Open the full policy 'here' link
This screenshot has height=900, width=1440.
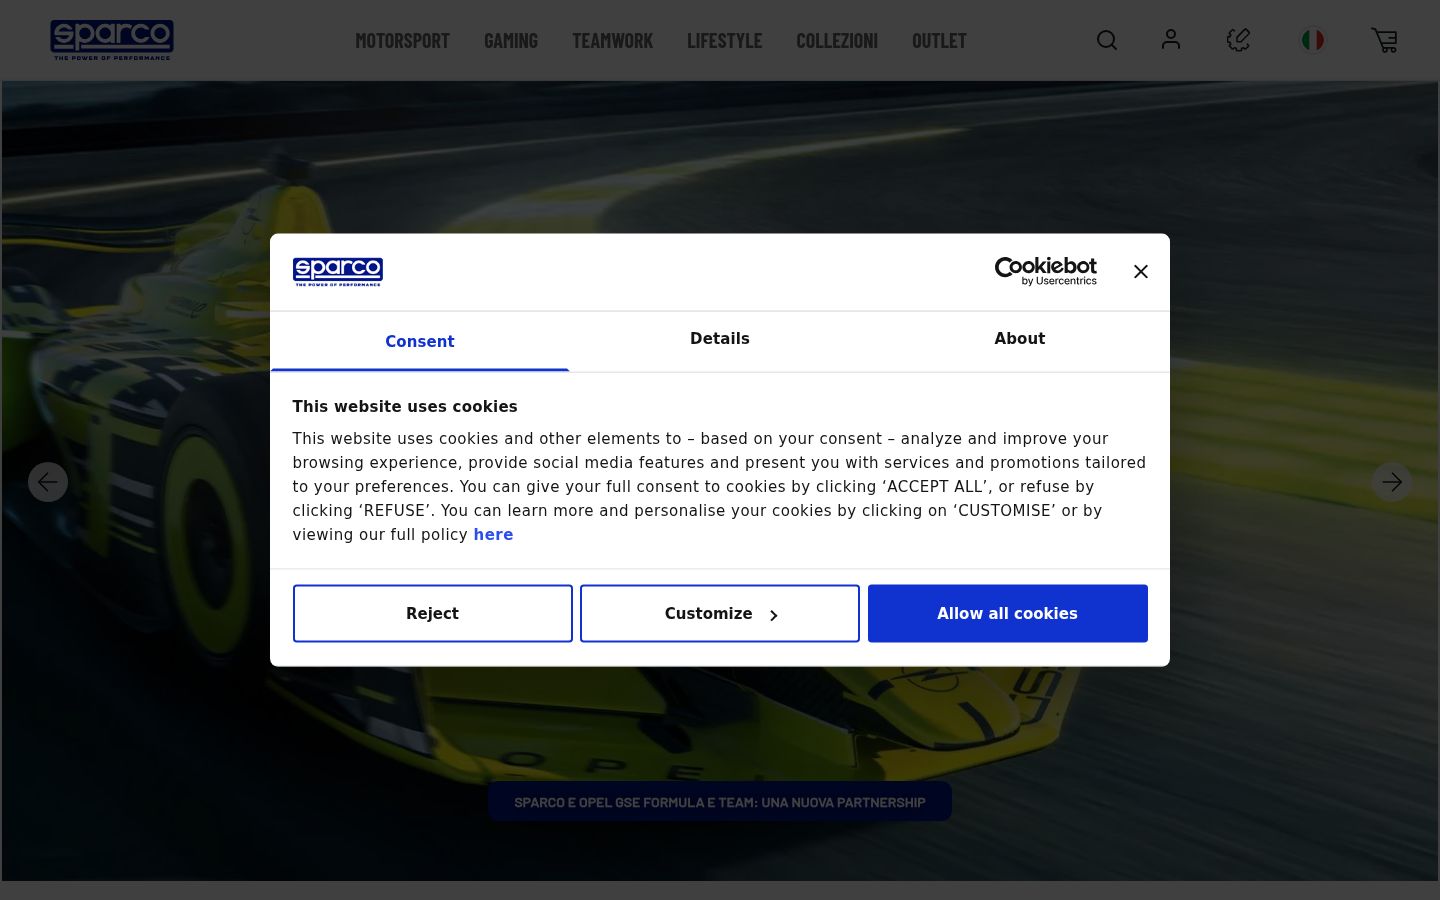click(x=493, y=535)
